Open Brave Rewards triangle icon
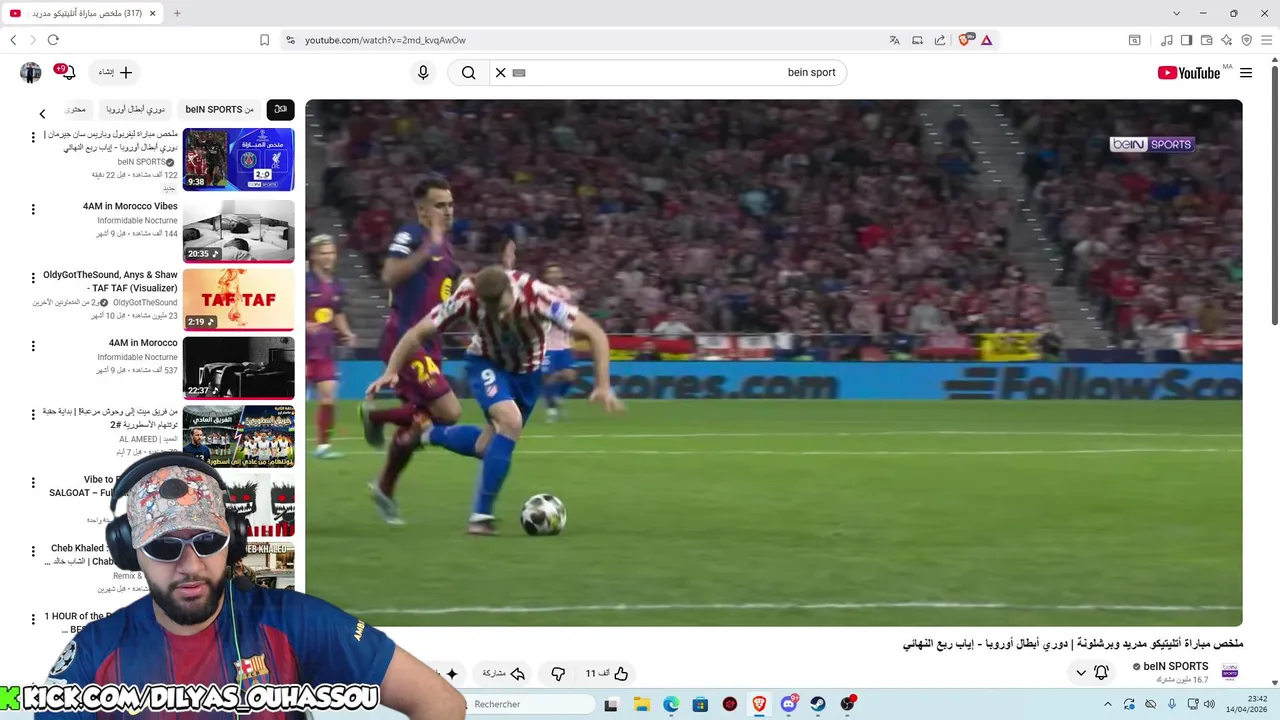Image resolution: width=1280 pixels, height=720 pixels. 986,40
